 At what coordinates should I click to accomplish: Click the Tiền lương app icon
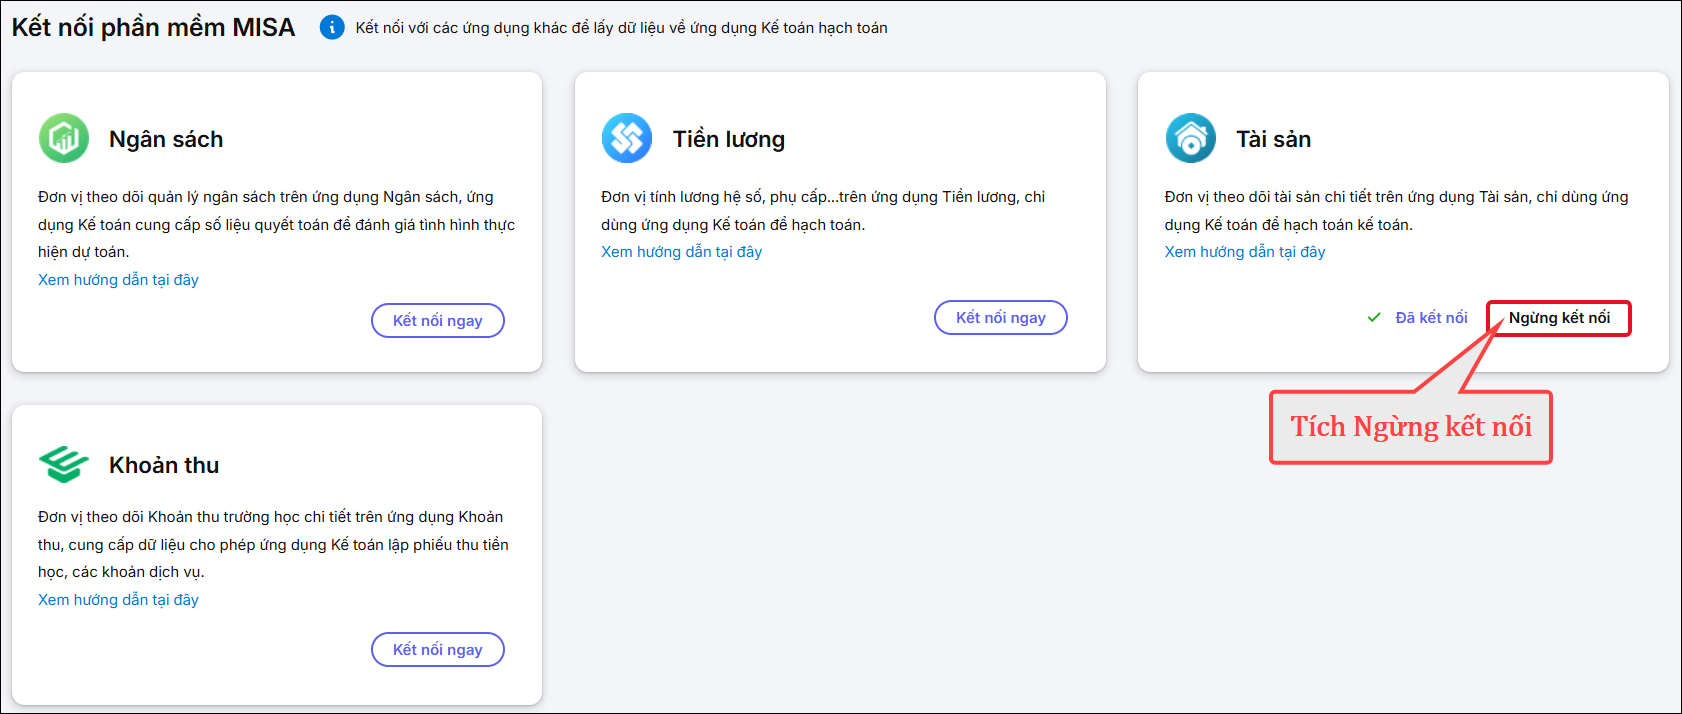coord(627,138)
